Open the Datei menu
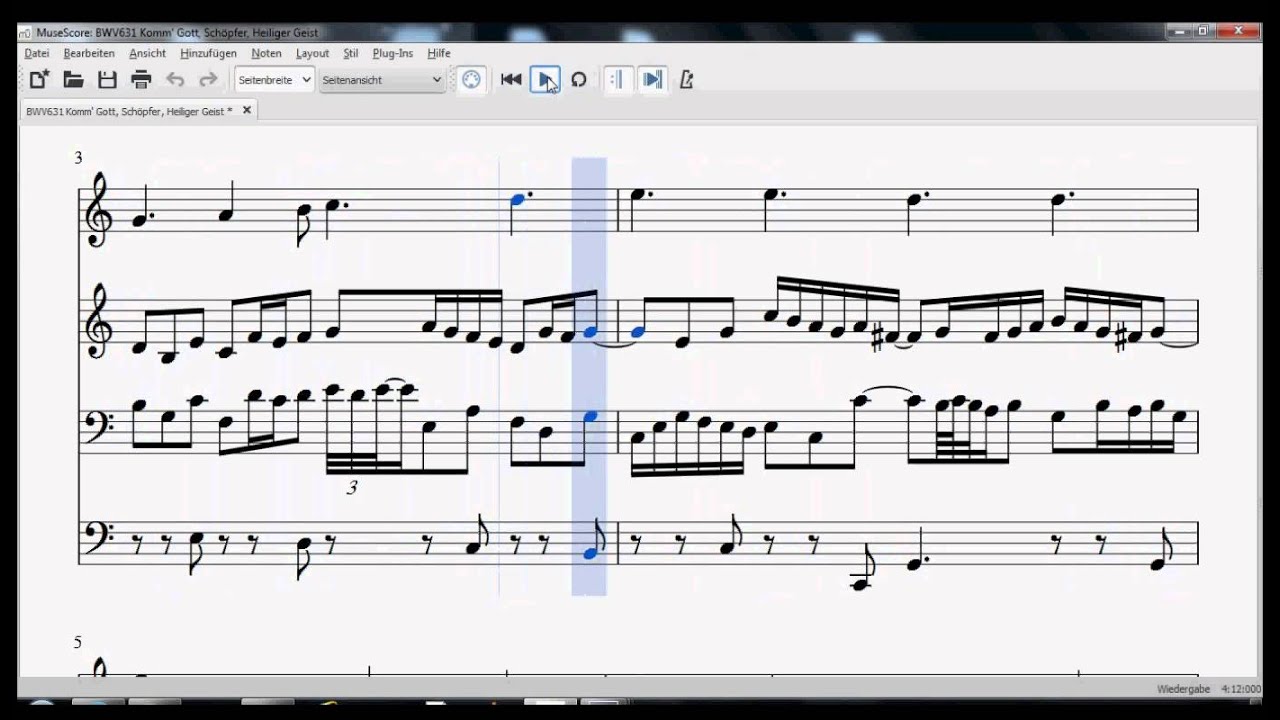The image size is (1280, 720). click(x=37, y=53)
